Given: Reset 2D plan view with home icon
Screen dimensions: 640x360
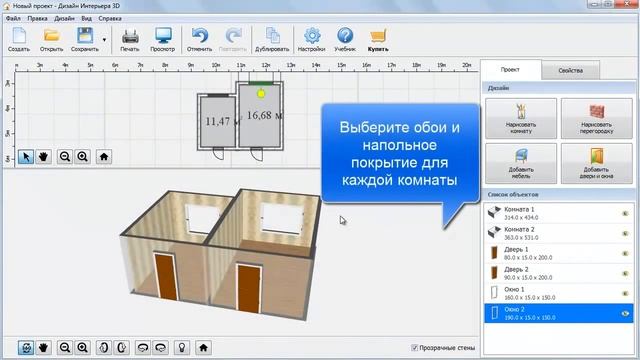Looking at the screenshot, I should coord(104,157).
